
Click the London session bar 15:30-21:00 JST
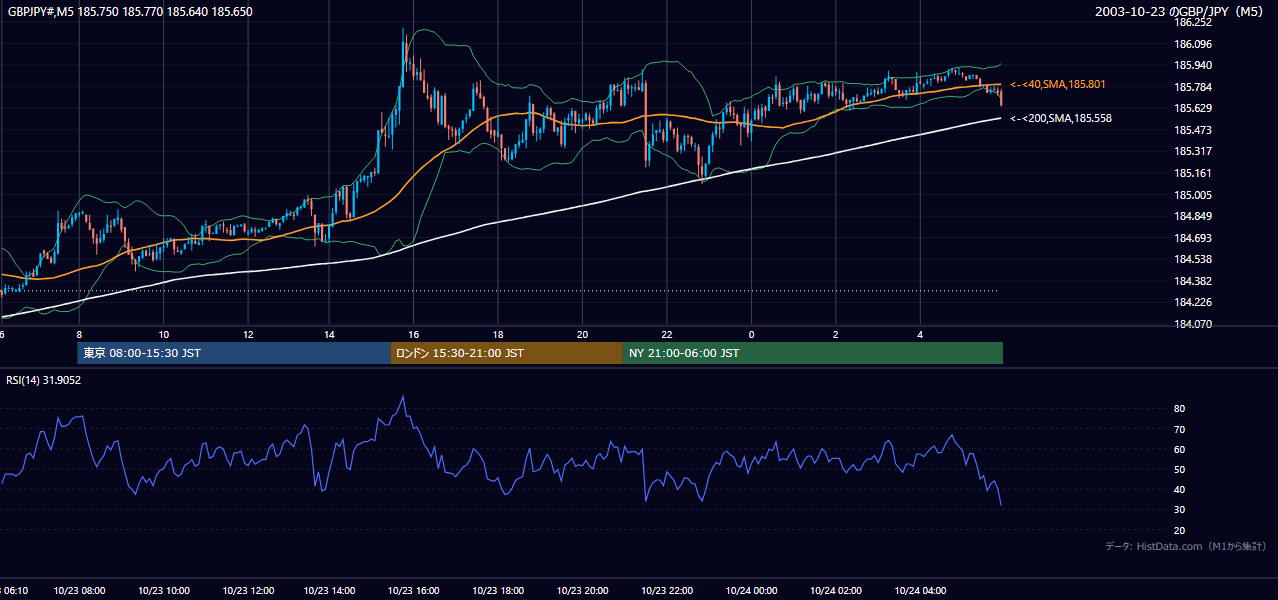[x=507, y=353]
